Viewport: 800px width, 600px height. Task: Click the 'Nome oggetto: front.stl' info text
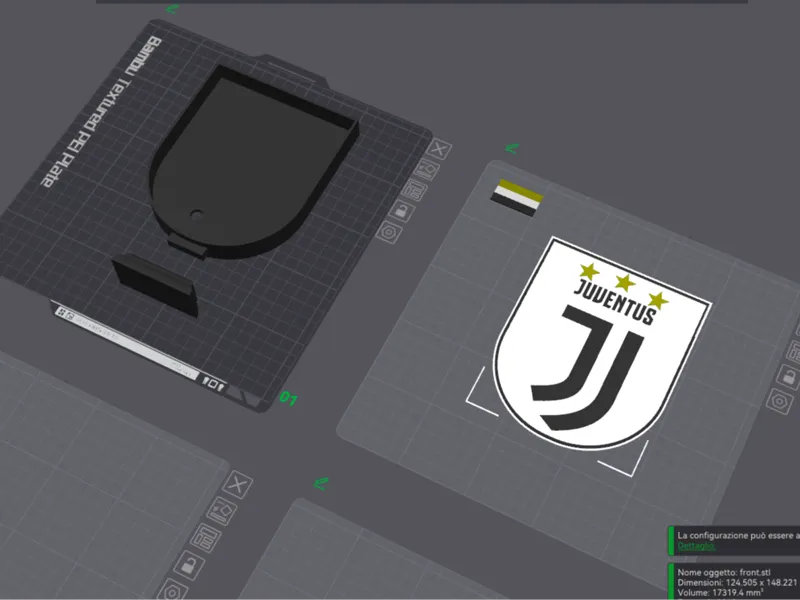tap(724, 572)
